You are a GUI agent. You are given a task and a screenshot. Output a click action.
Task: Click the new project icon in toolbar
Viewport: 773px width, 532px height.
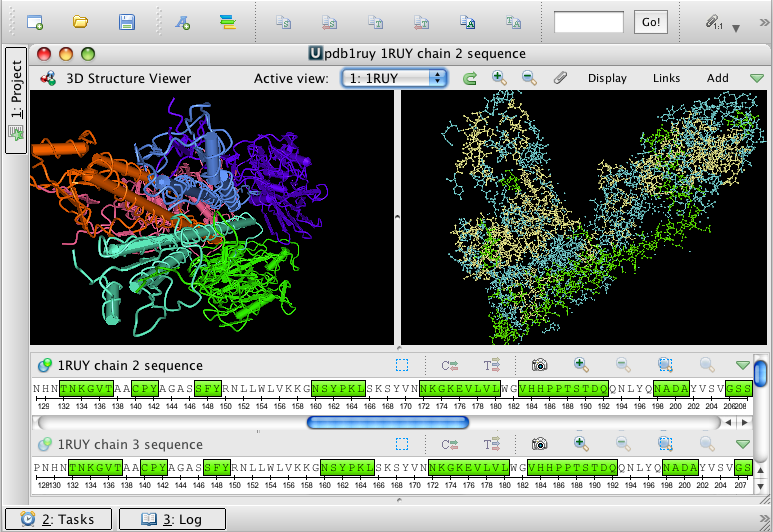tap(35, 21)
